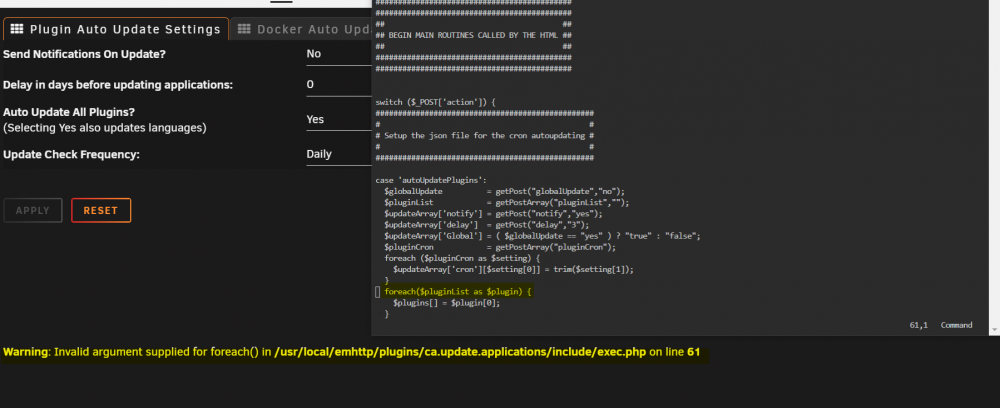
Task: Click 'BEGIN MAIN ROUTINES CALLED BY THE HTML' comment
Action: tap(474, 35)
